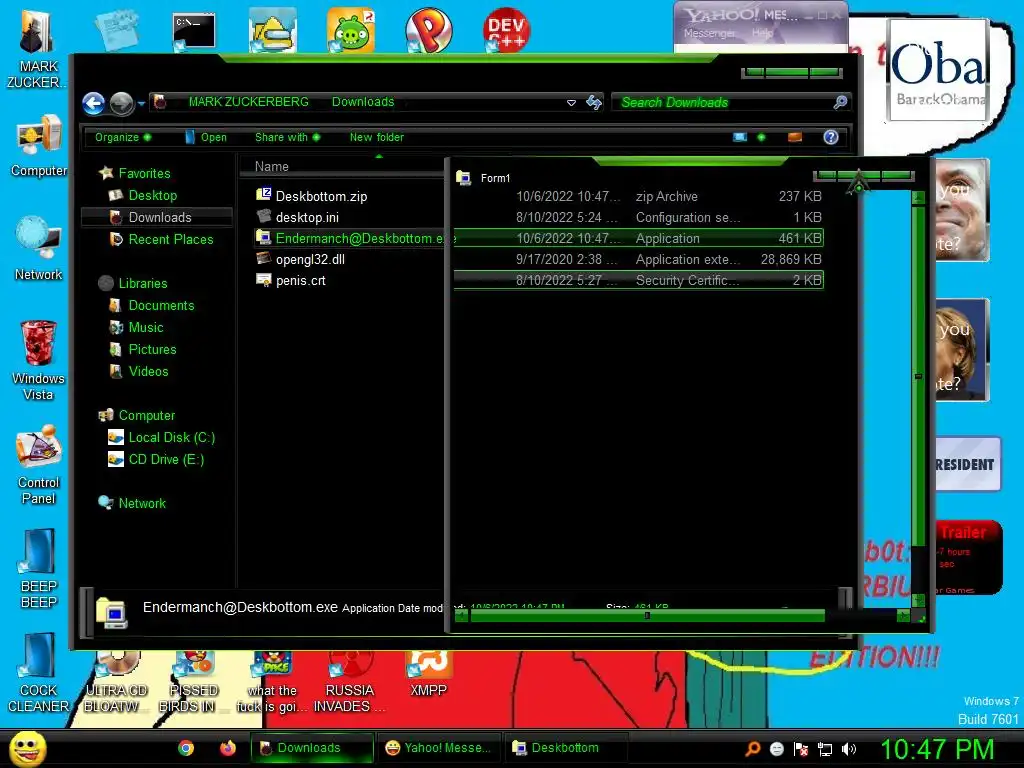
Task: Open BEEP BEEP desktop shortcut
Action: point(39,568)
